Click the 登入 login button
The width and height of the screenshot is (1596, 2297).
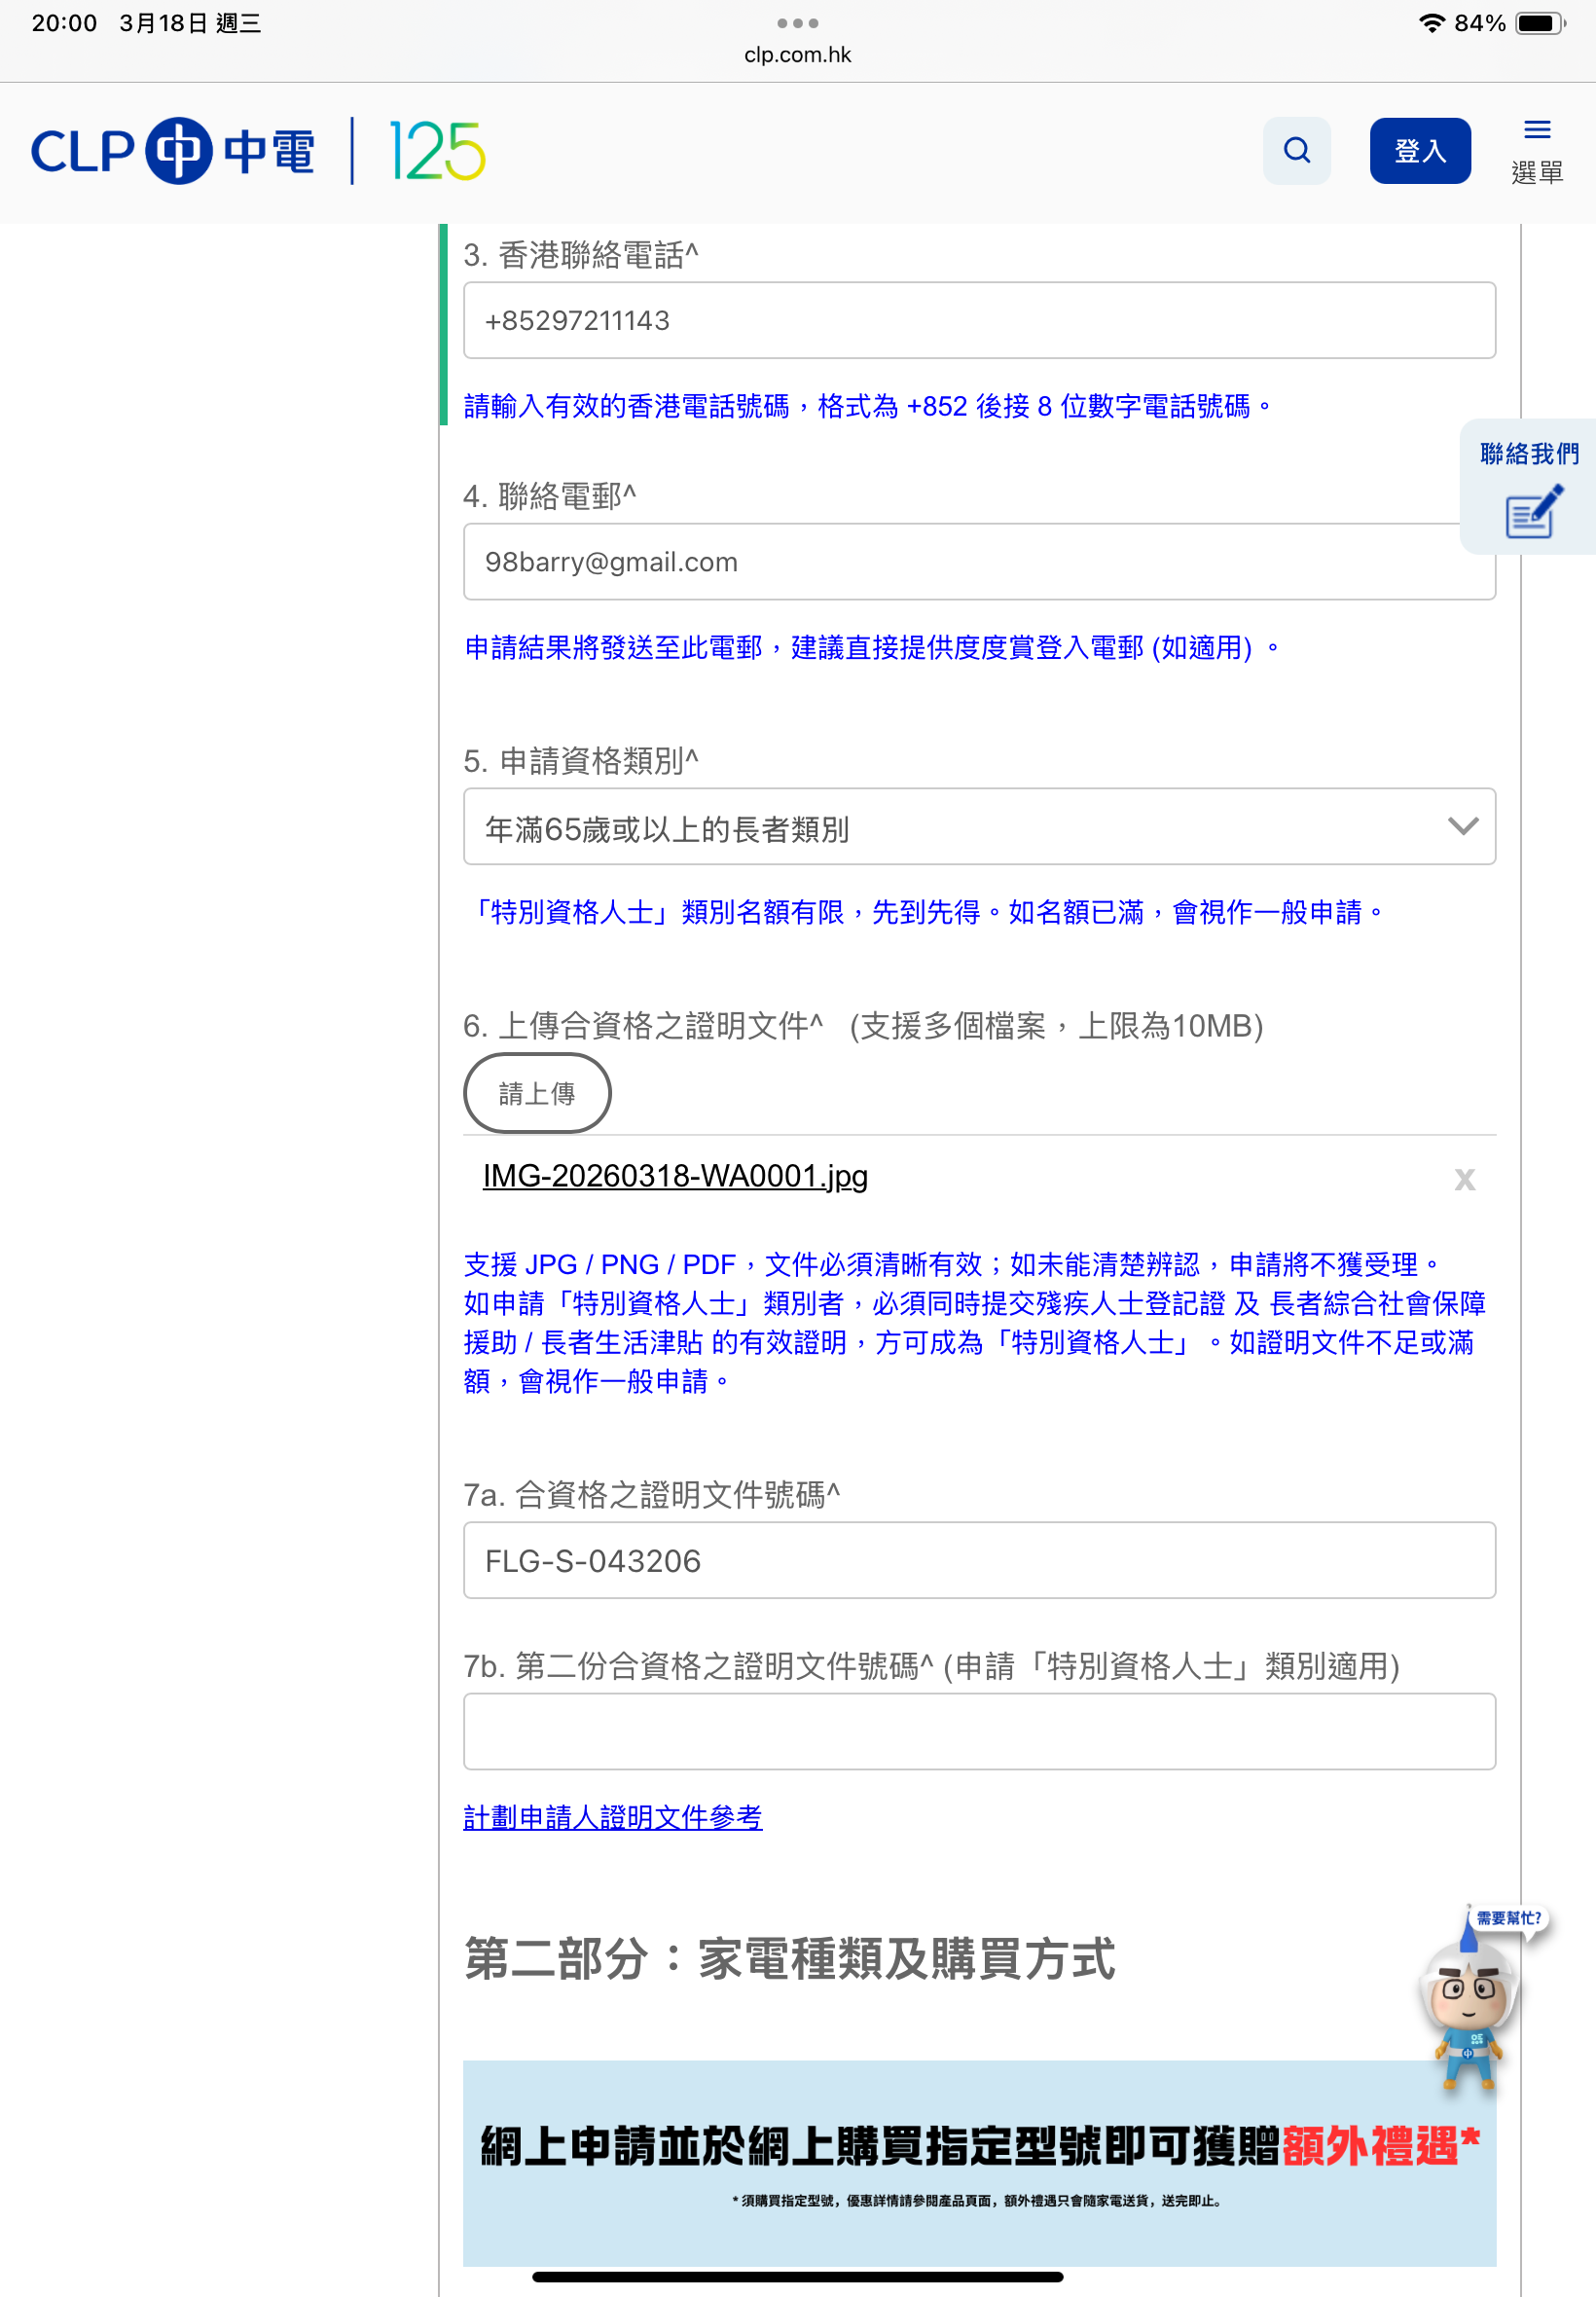(1419, 151)
